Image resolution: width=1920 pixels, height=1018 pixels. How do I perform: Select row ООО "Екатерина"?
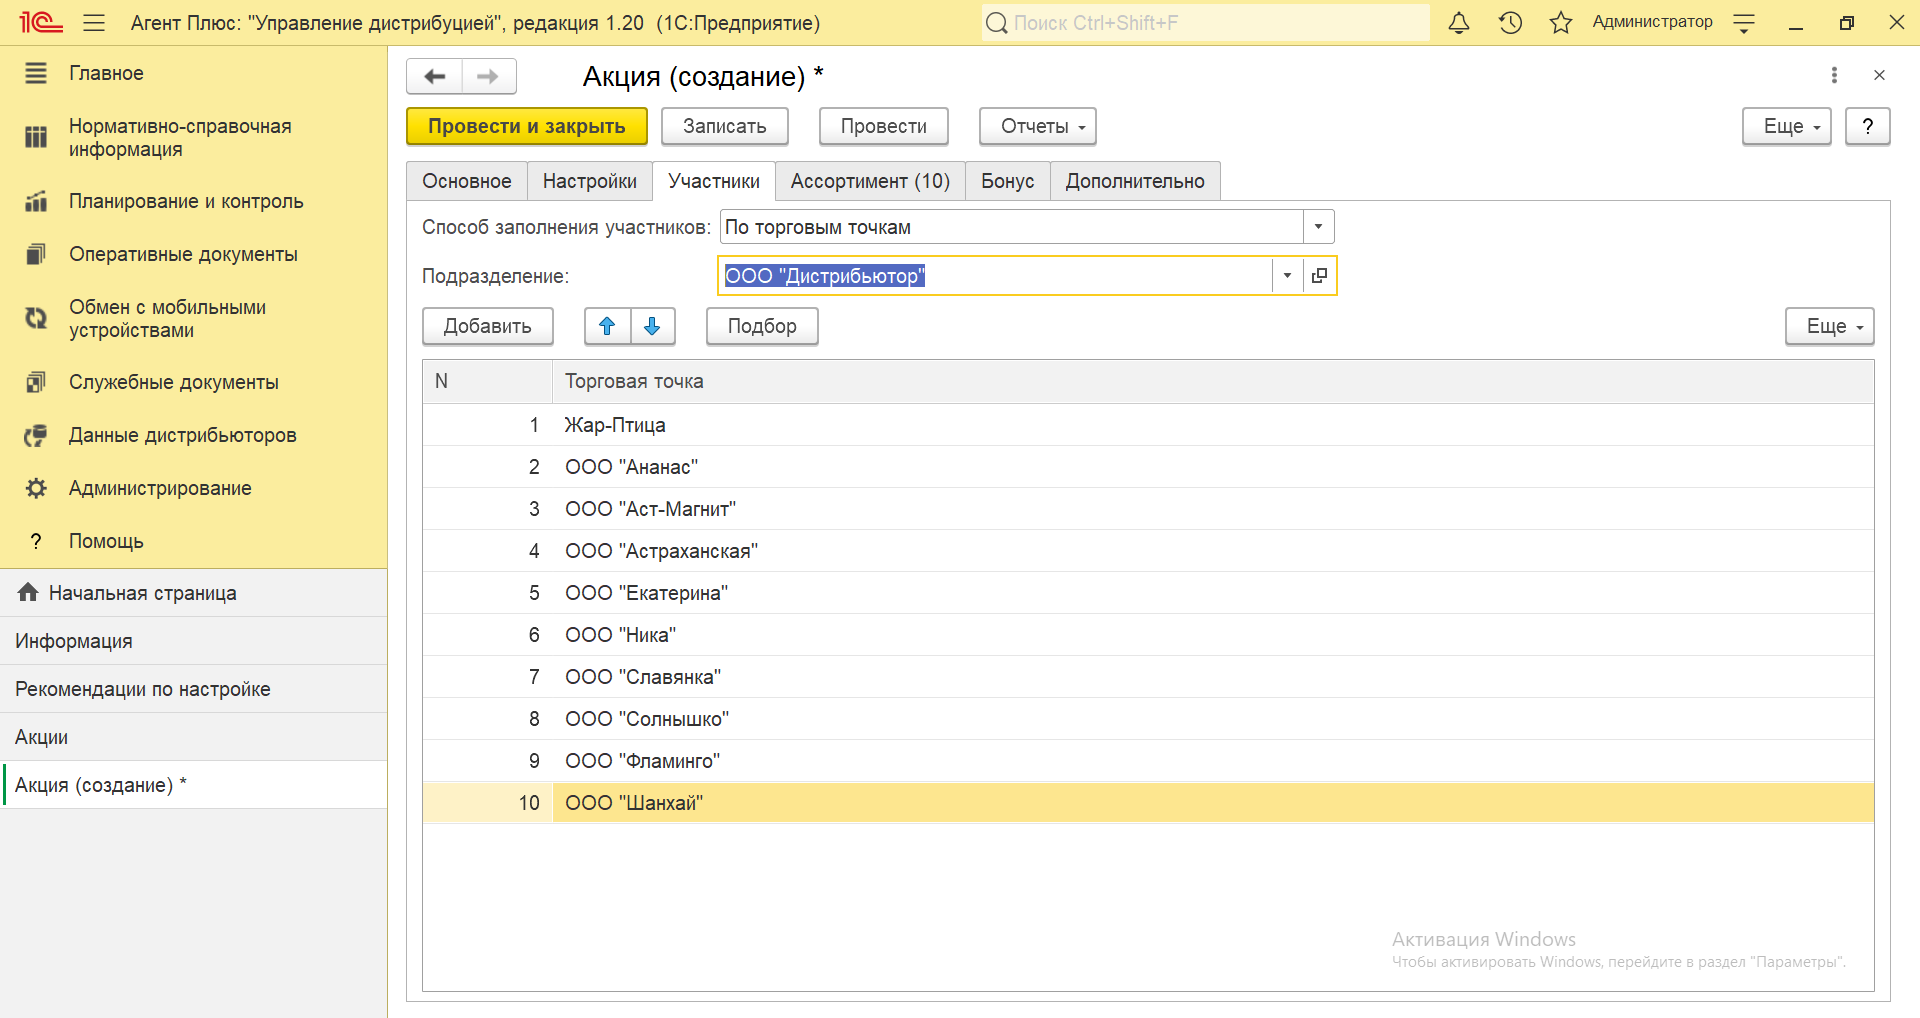point(1148,593)
